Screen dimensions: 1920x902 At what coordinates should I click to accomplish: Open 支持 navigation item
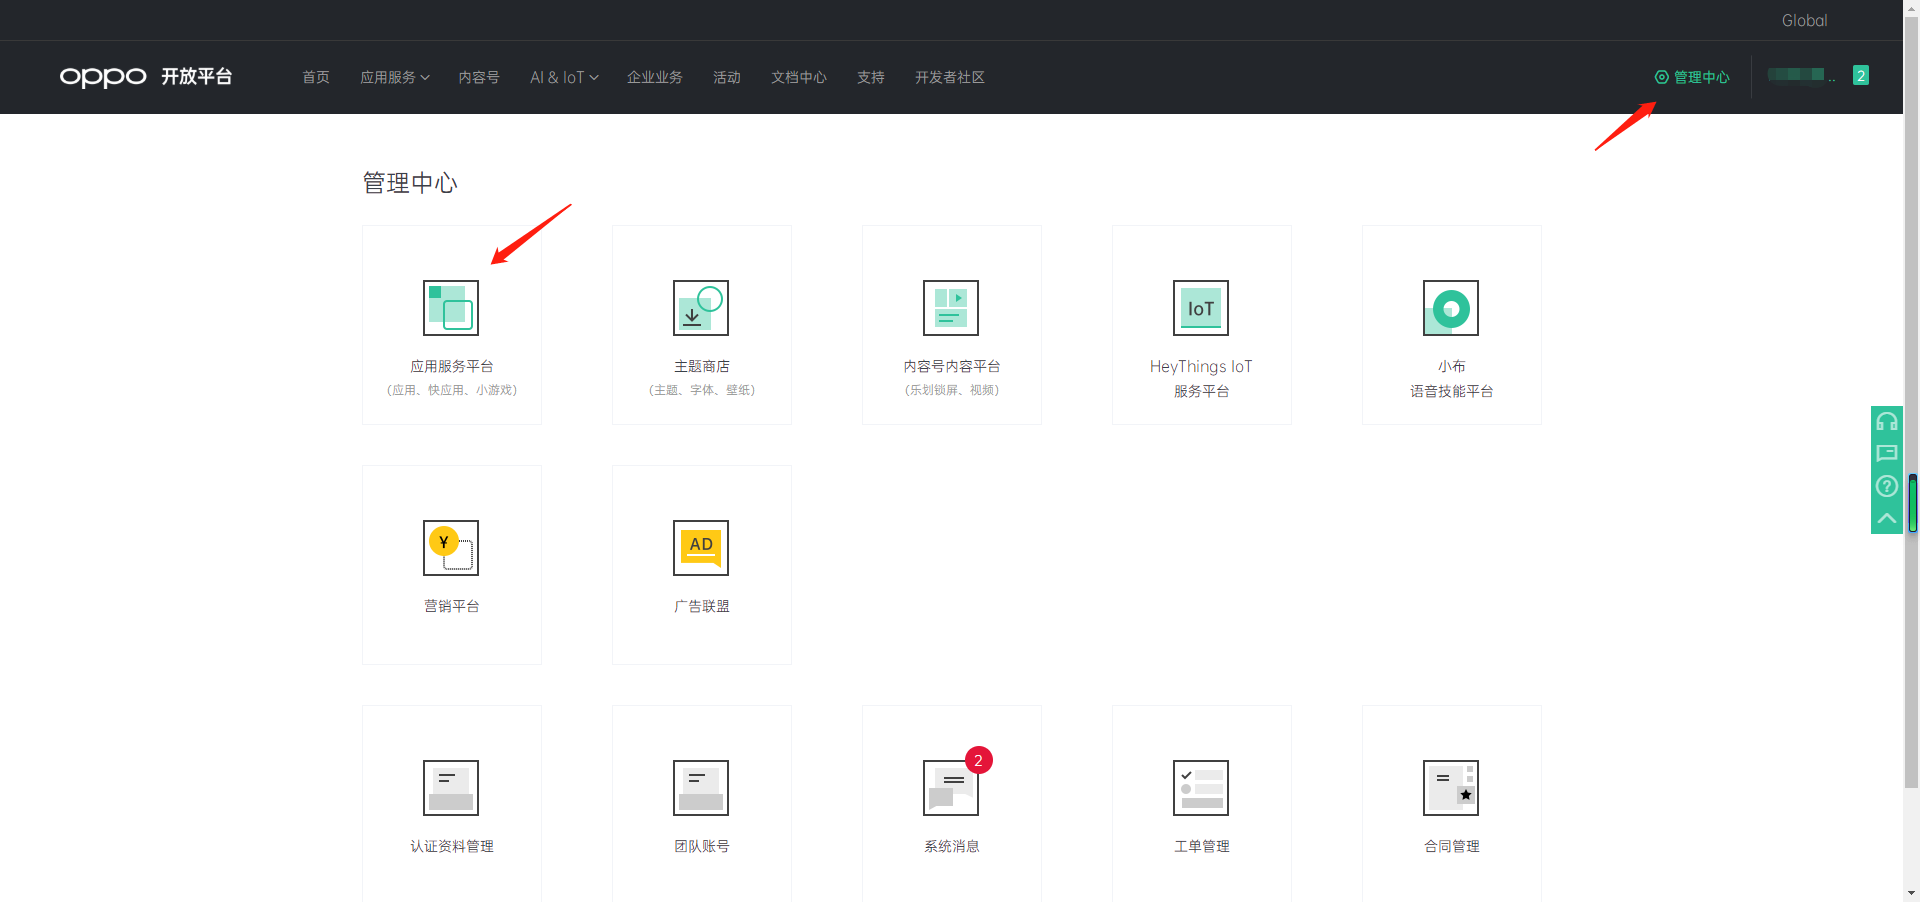[x=871, y=77]
